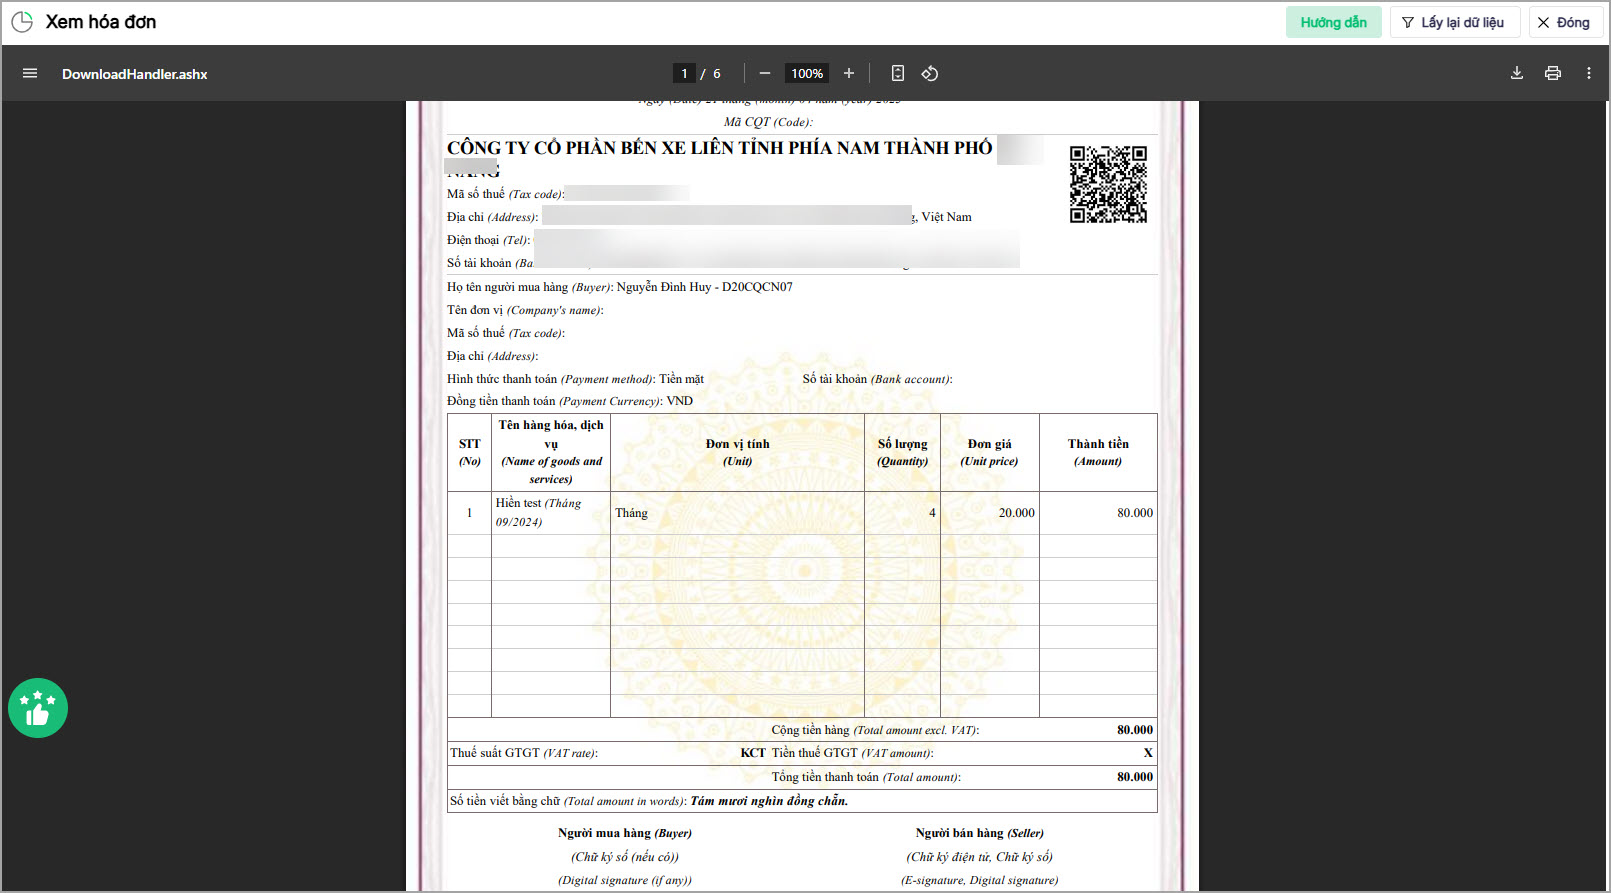Click the Thành tiền column header
The width and height of the screenshot is (1611, 893).
1098,452
